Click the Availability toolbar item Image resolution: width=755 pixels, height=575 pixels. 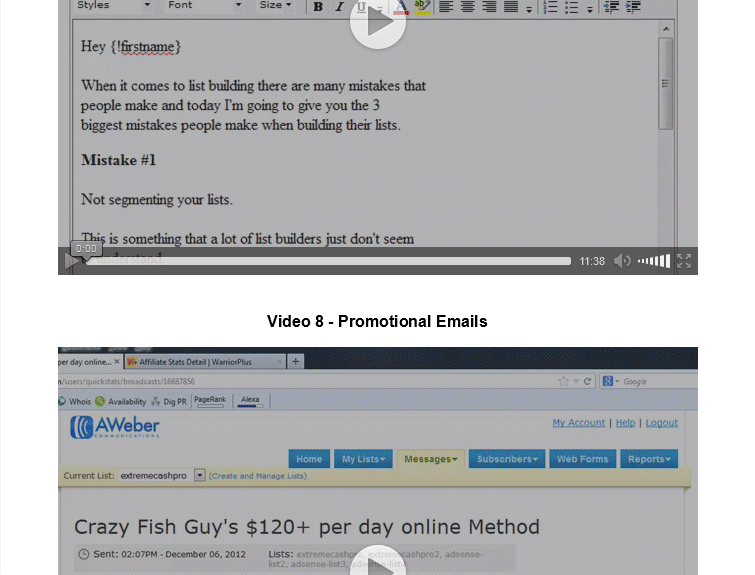120,401
